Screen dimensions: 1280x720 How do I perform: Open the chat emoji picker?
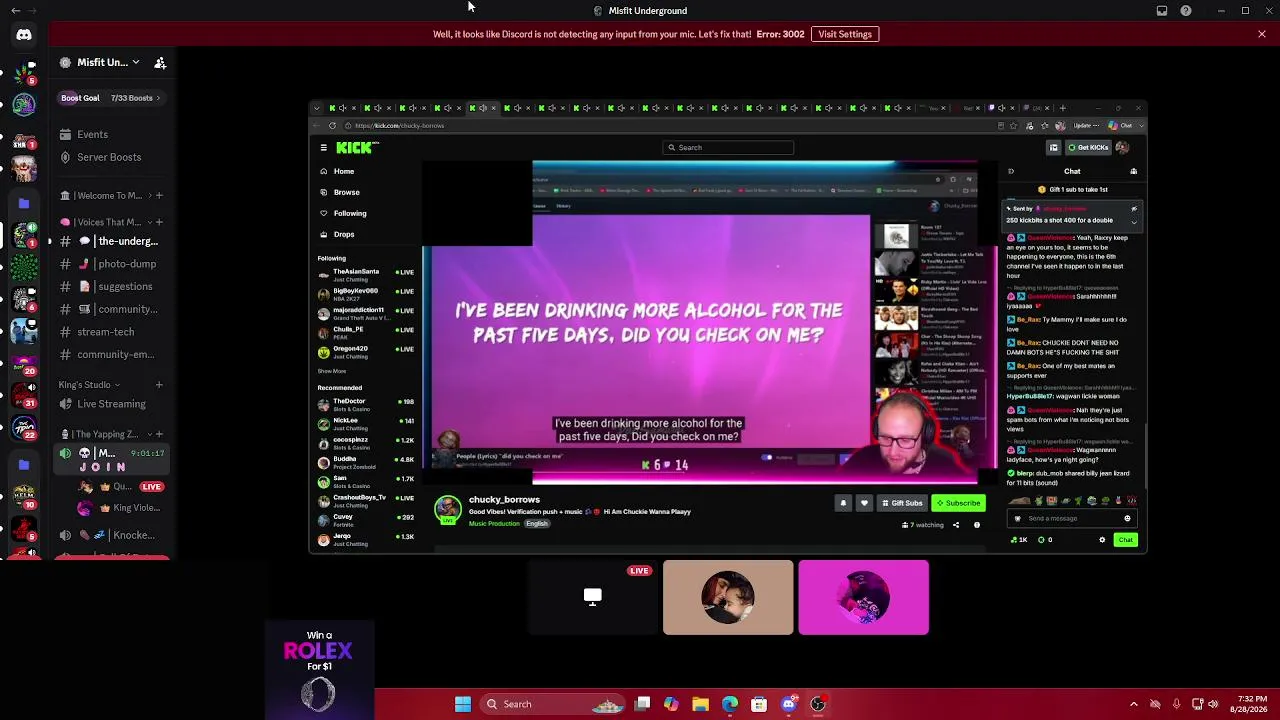(1127, 518)
